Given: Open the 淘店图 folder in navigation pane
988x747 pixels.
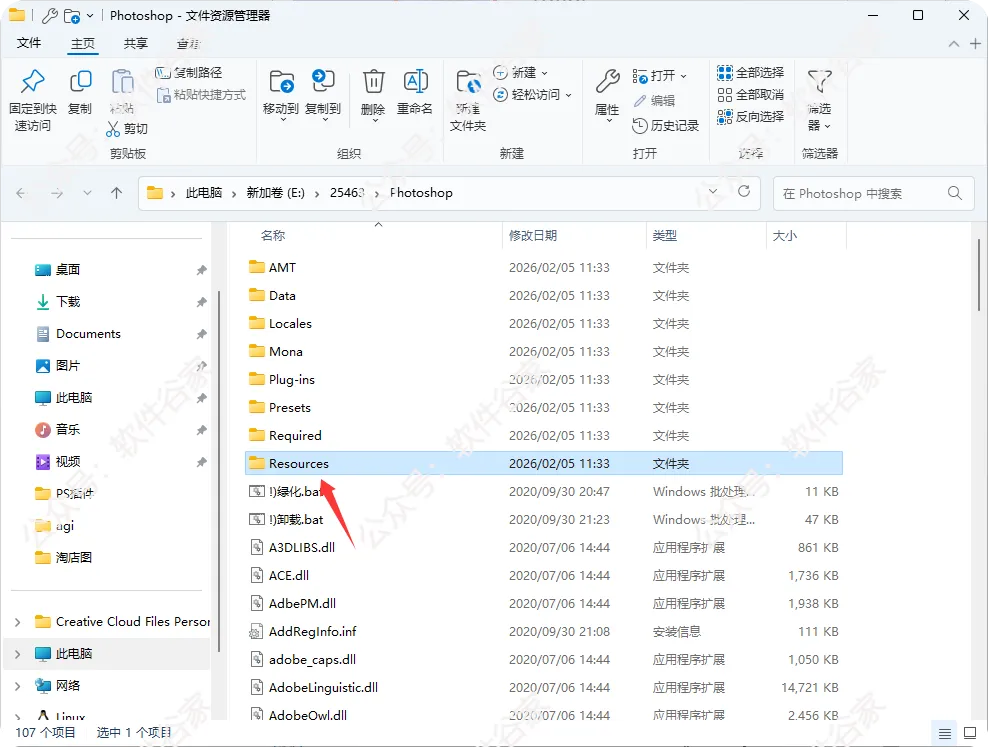Looking at the screenshot, I should tap(74, 557).
